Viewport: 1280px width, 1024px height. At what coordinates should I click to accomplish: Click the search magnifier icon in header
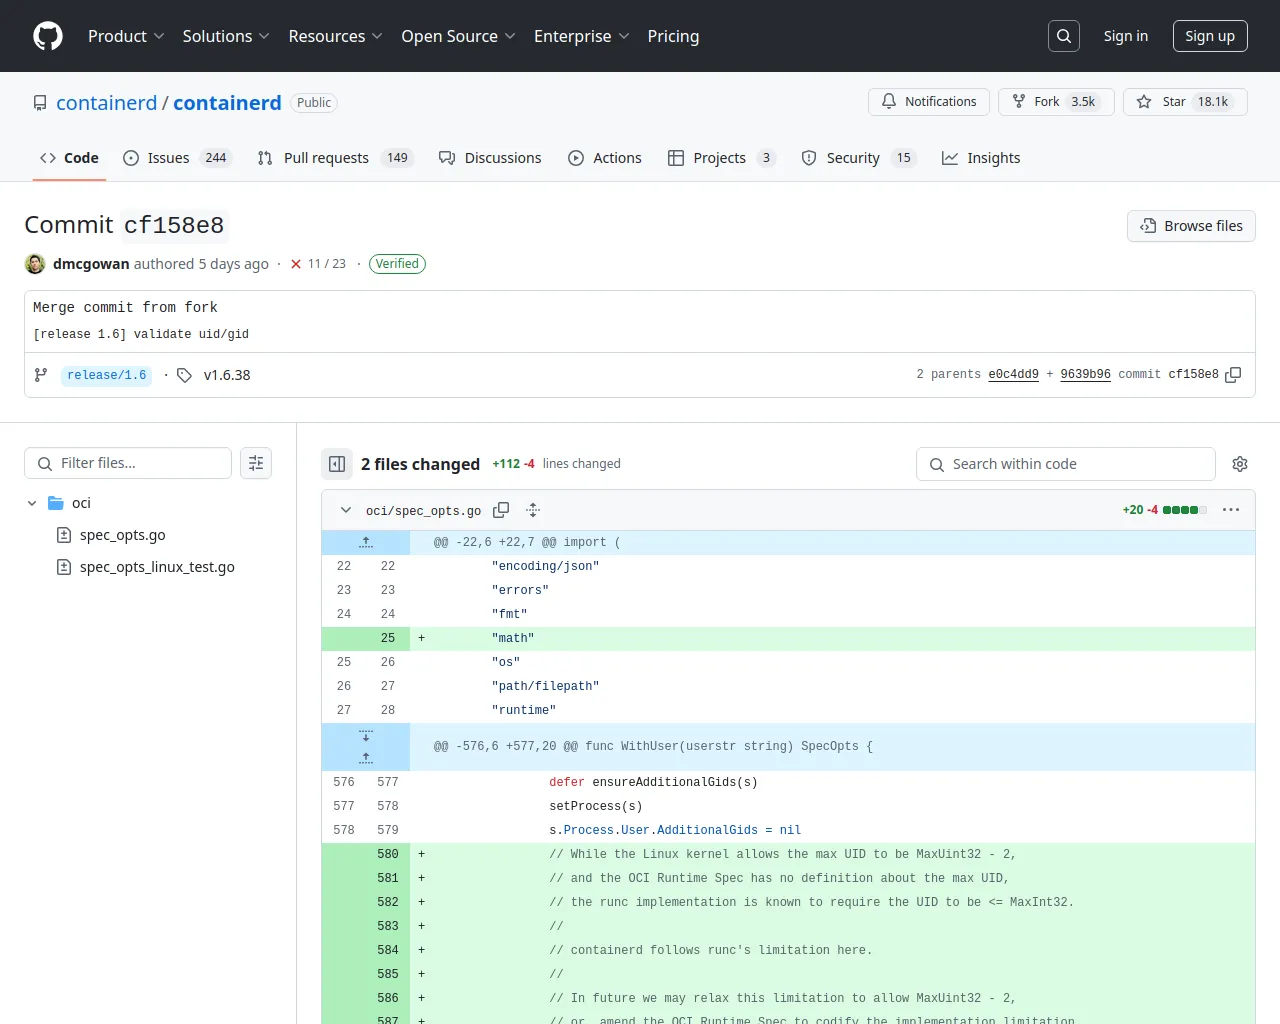pyautogui.click(x=1064, y=36)
